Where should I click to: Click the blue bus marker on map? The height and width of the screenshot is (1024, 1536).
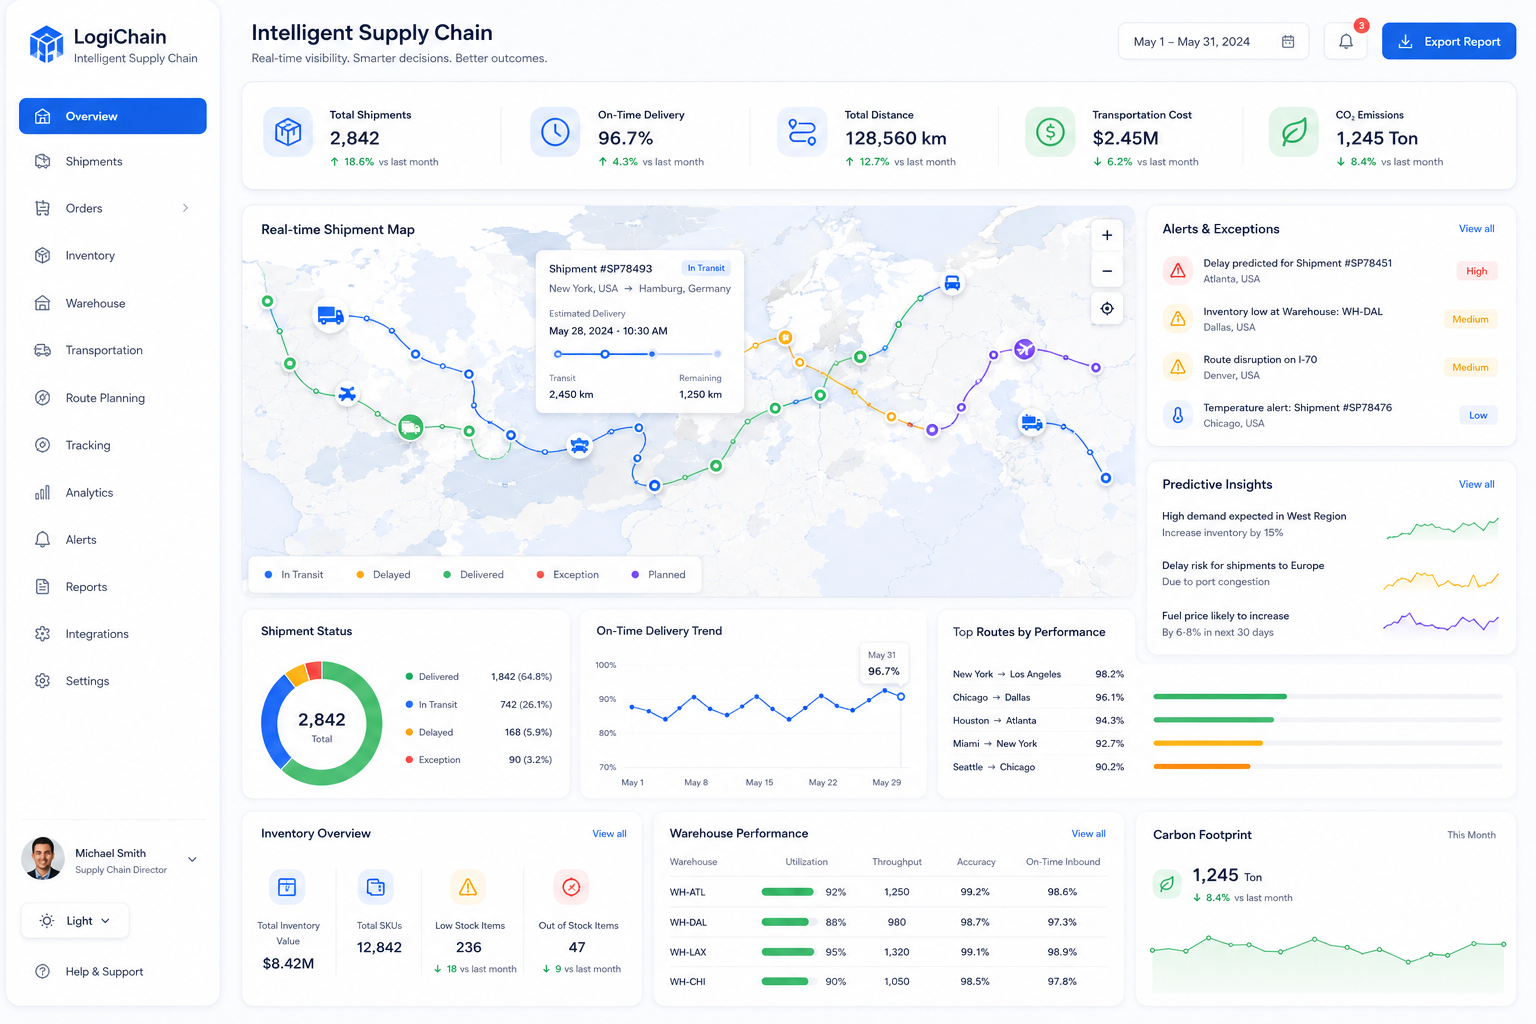[x=952, y=284]
